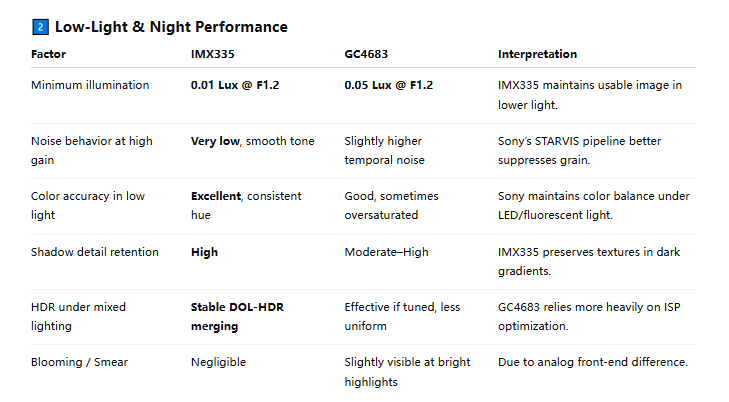Click the Stable DOL-HDR merging cell
The height and width of the screenshot is (402, 729).
coord(237,316)
